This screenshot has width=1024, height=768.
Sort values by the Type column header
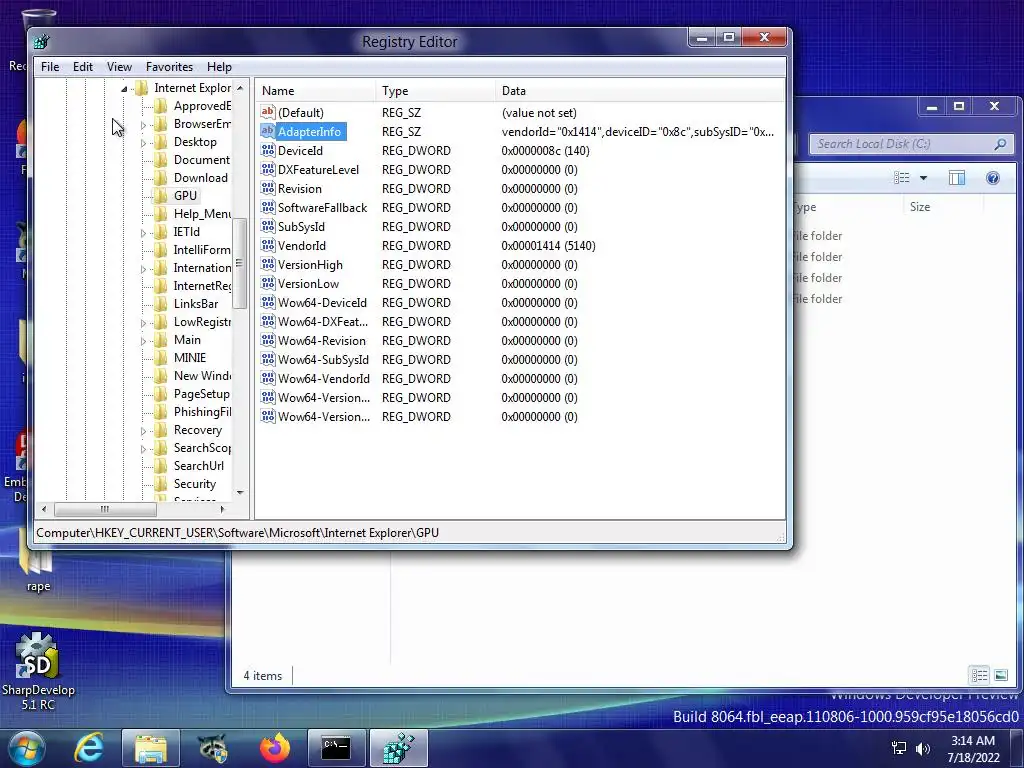tap(436, 91)
